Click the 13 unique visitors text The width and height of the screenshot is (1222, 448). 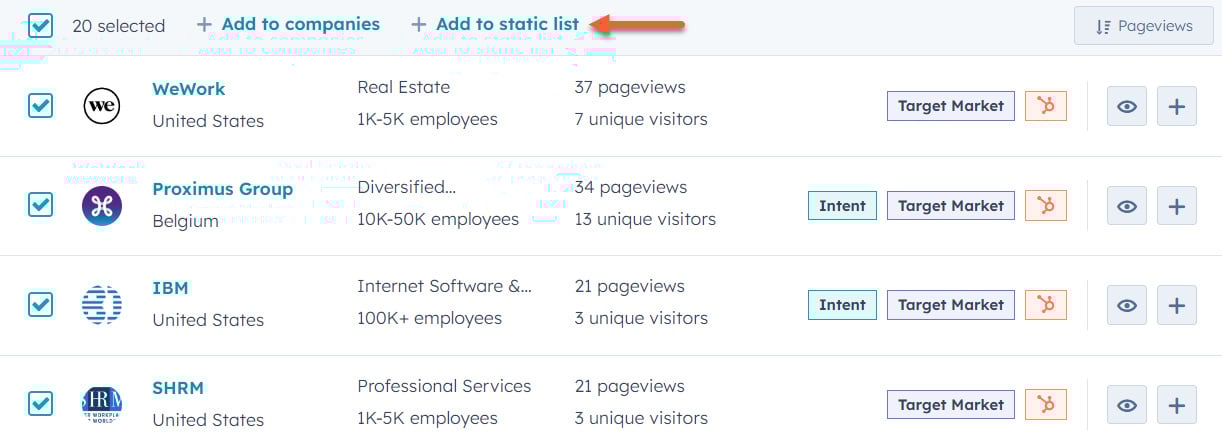pos(645,219)
